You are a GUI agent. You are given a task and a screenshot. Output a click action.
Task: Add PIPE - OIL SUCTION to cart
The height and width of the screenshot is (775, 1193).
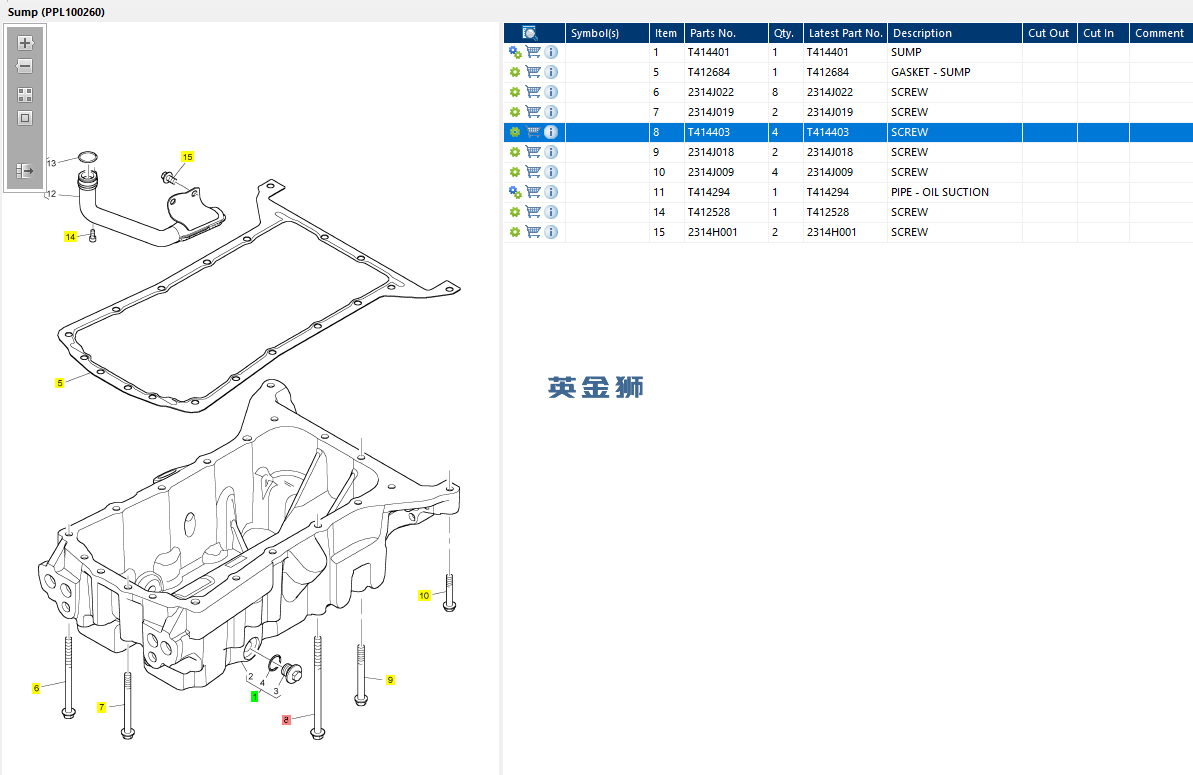point(533,192)
